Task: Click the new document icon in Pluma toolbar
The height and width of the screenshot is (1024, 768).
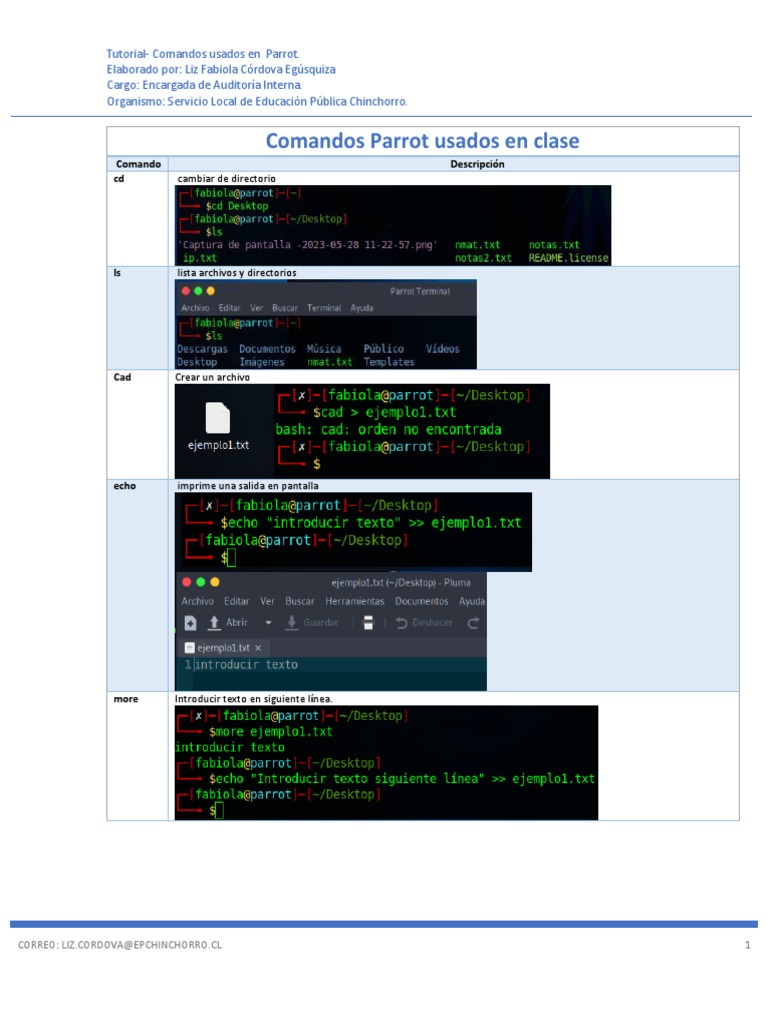Action: click(190, 623)
